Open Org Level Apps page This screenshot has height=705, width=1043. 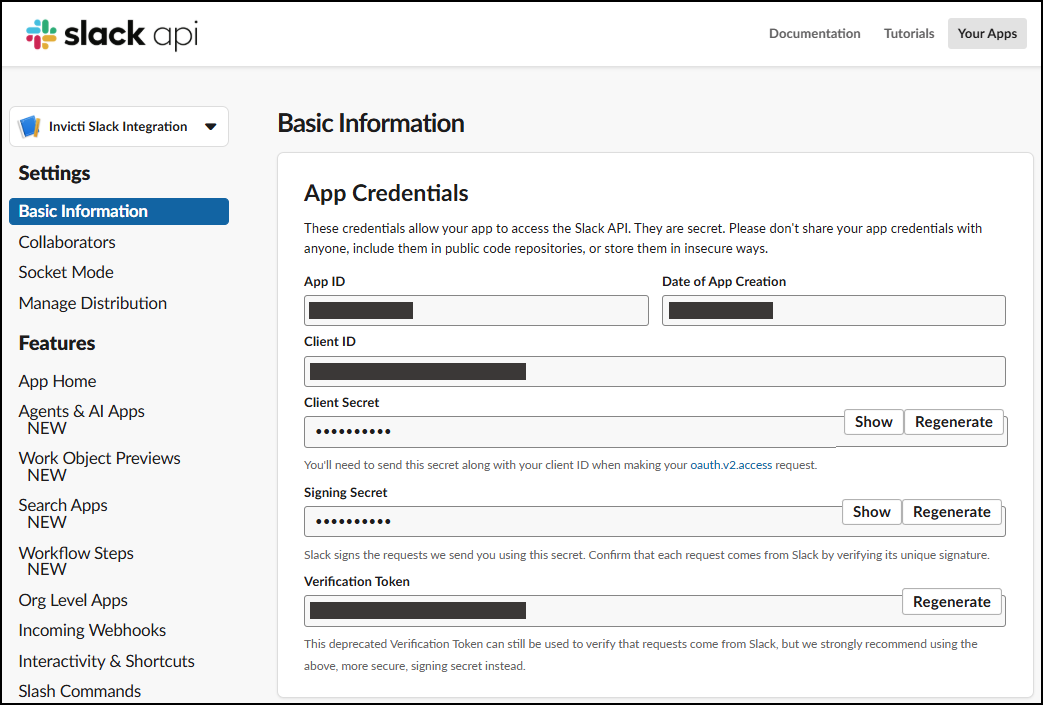point(73,601)
